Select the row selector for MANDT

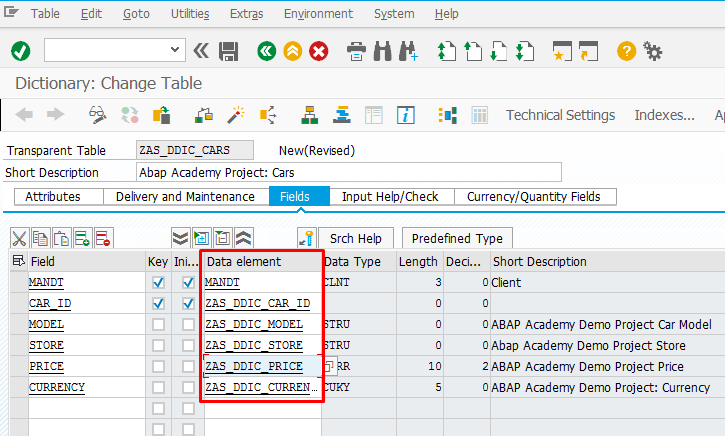[19, 282]
